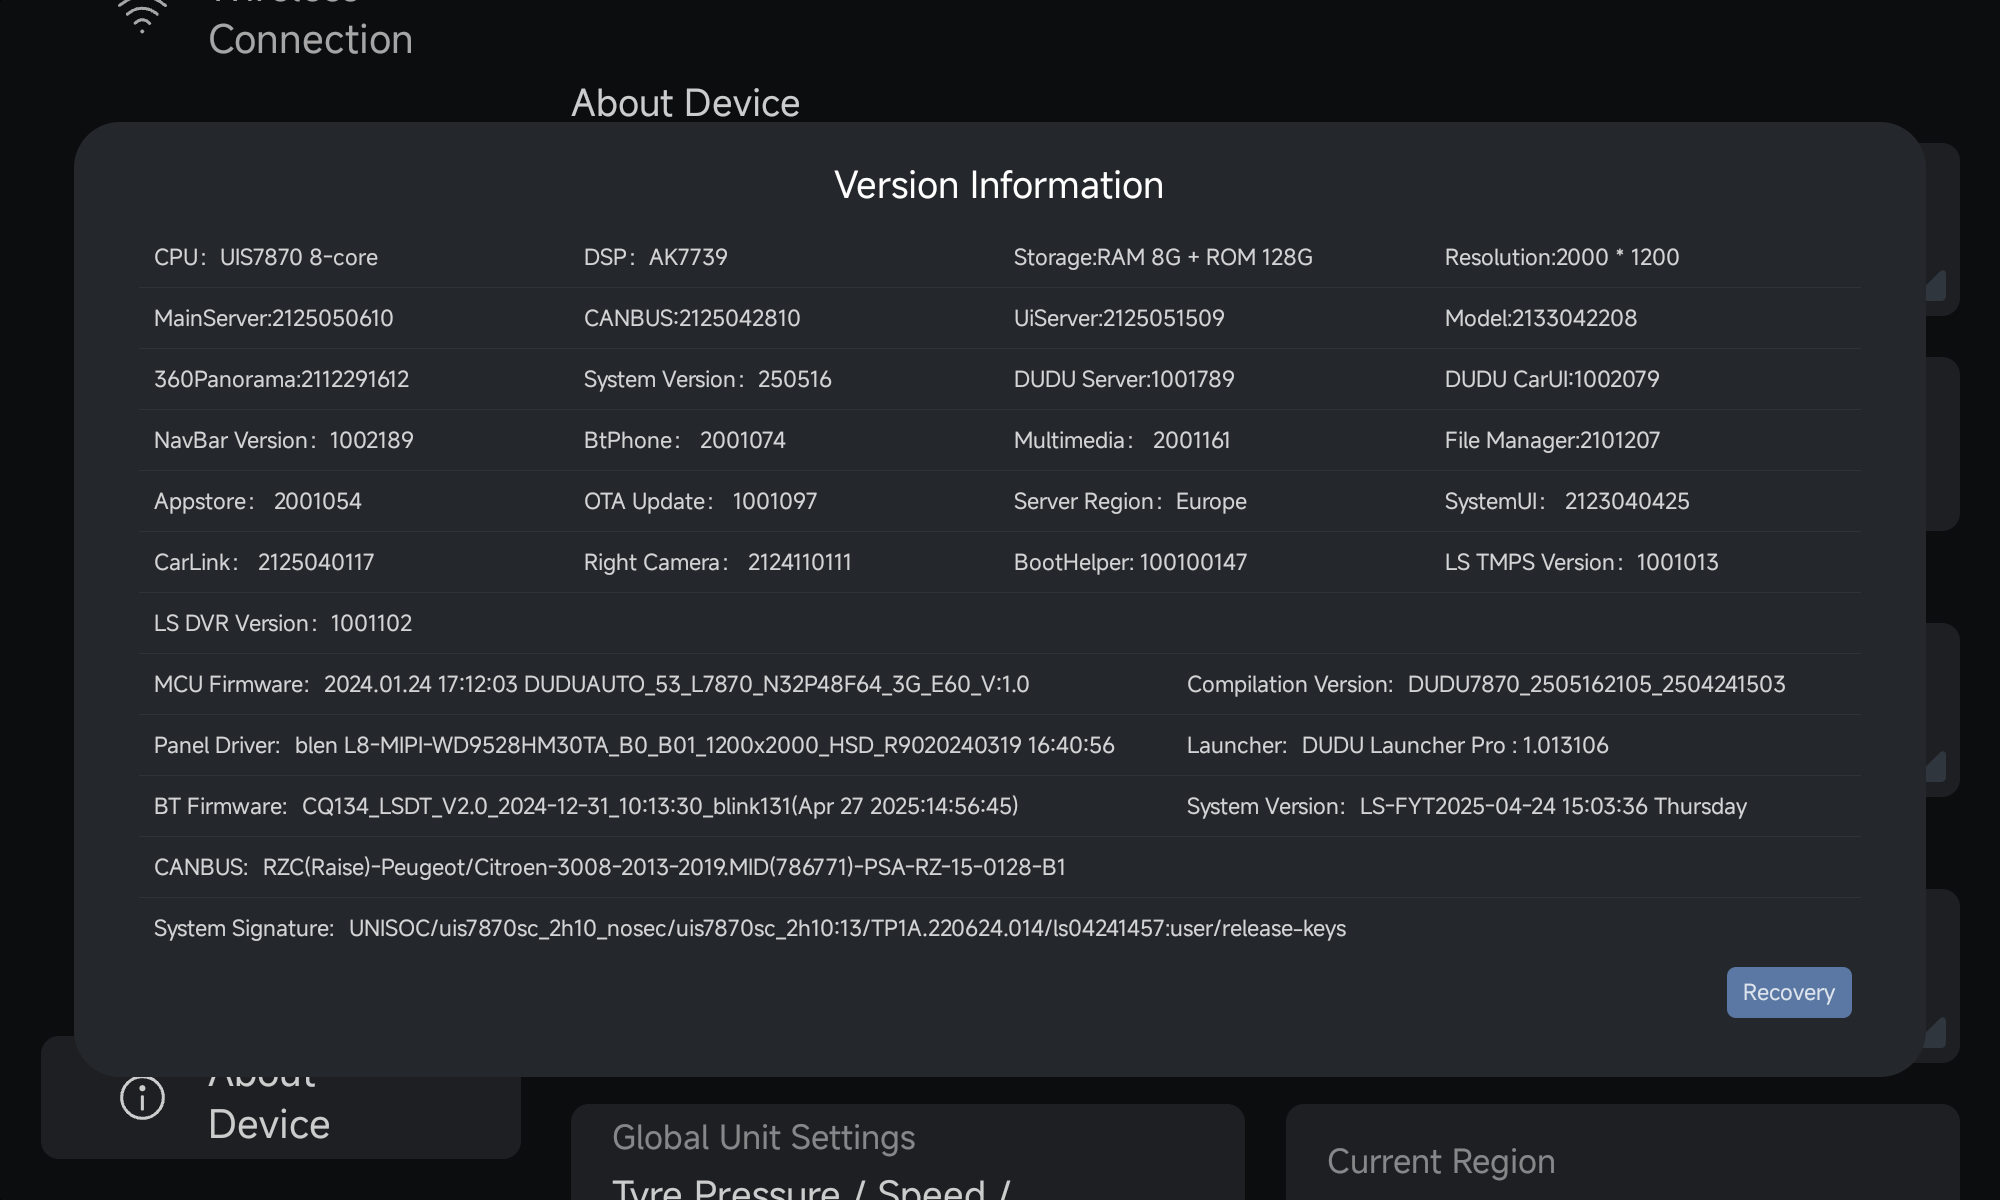Open the Current Region card
The height and width of the screenshot is (1200, 2000).
coord(1622,1152)
